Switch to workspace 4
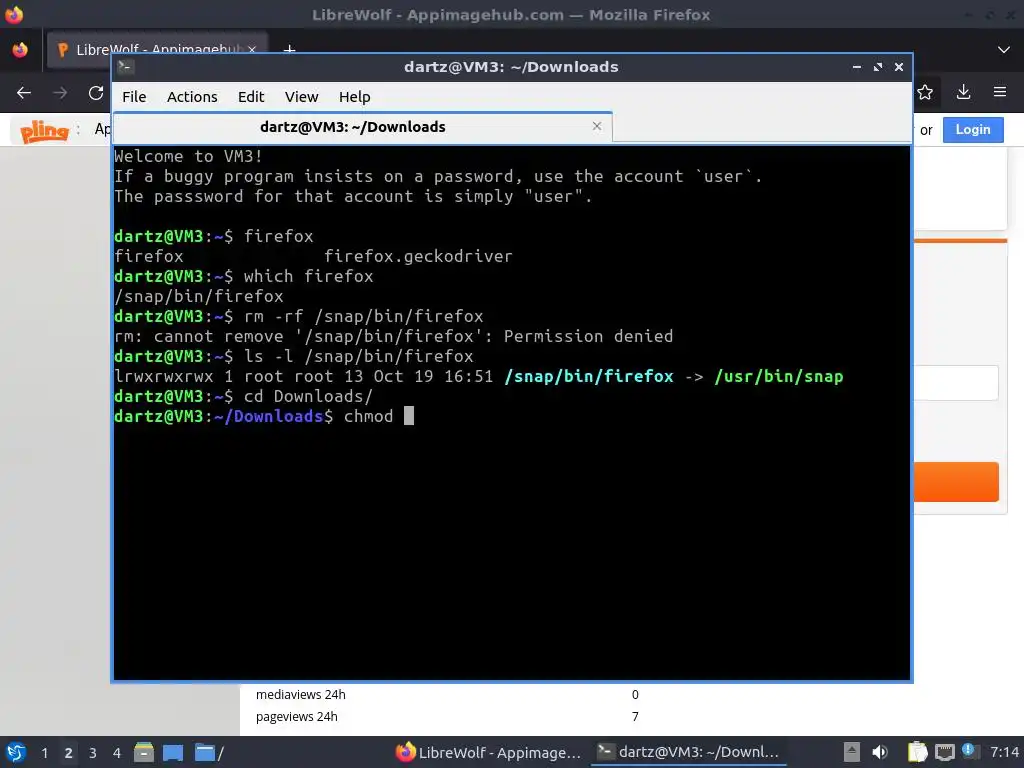The image size is (1024, 768). 117,753
